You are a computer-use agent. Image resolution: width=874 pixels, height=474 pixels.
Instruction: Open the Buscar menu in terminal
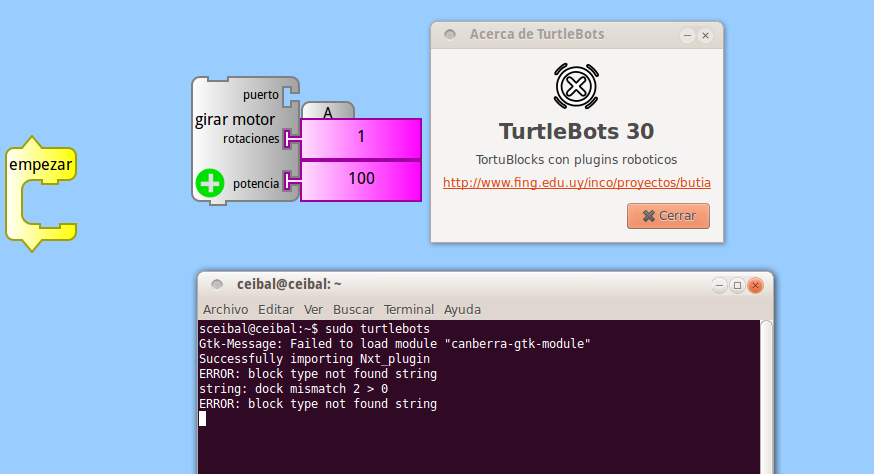tap(353, 309)
